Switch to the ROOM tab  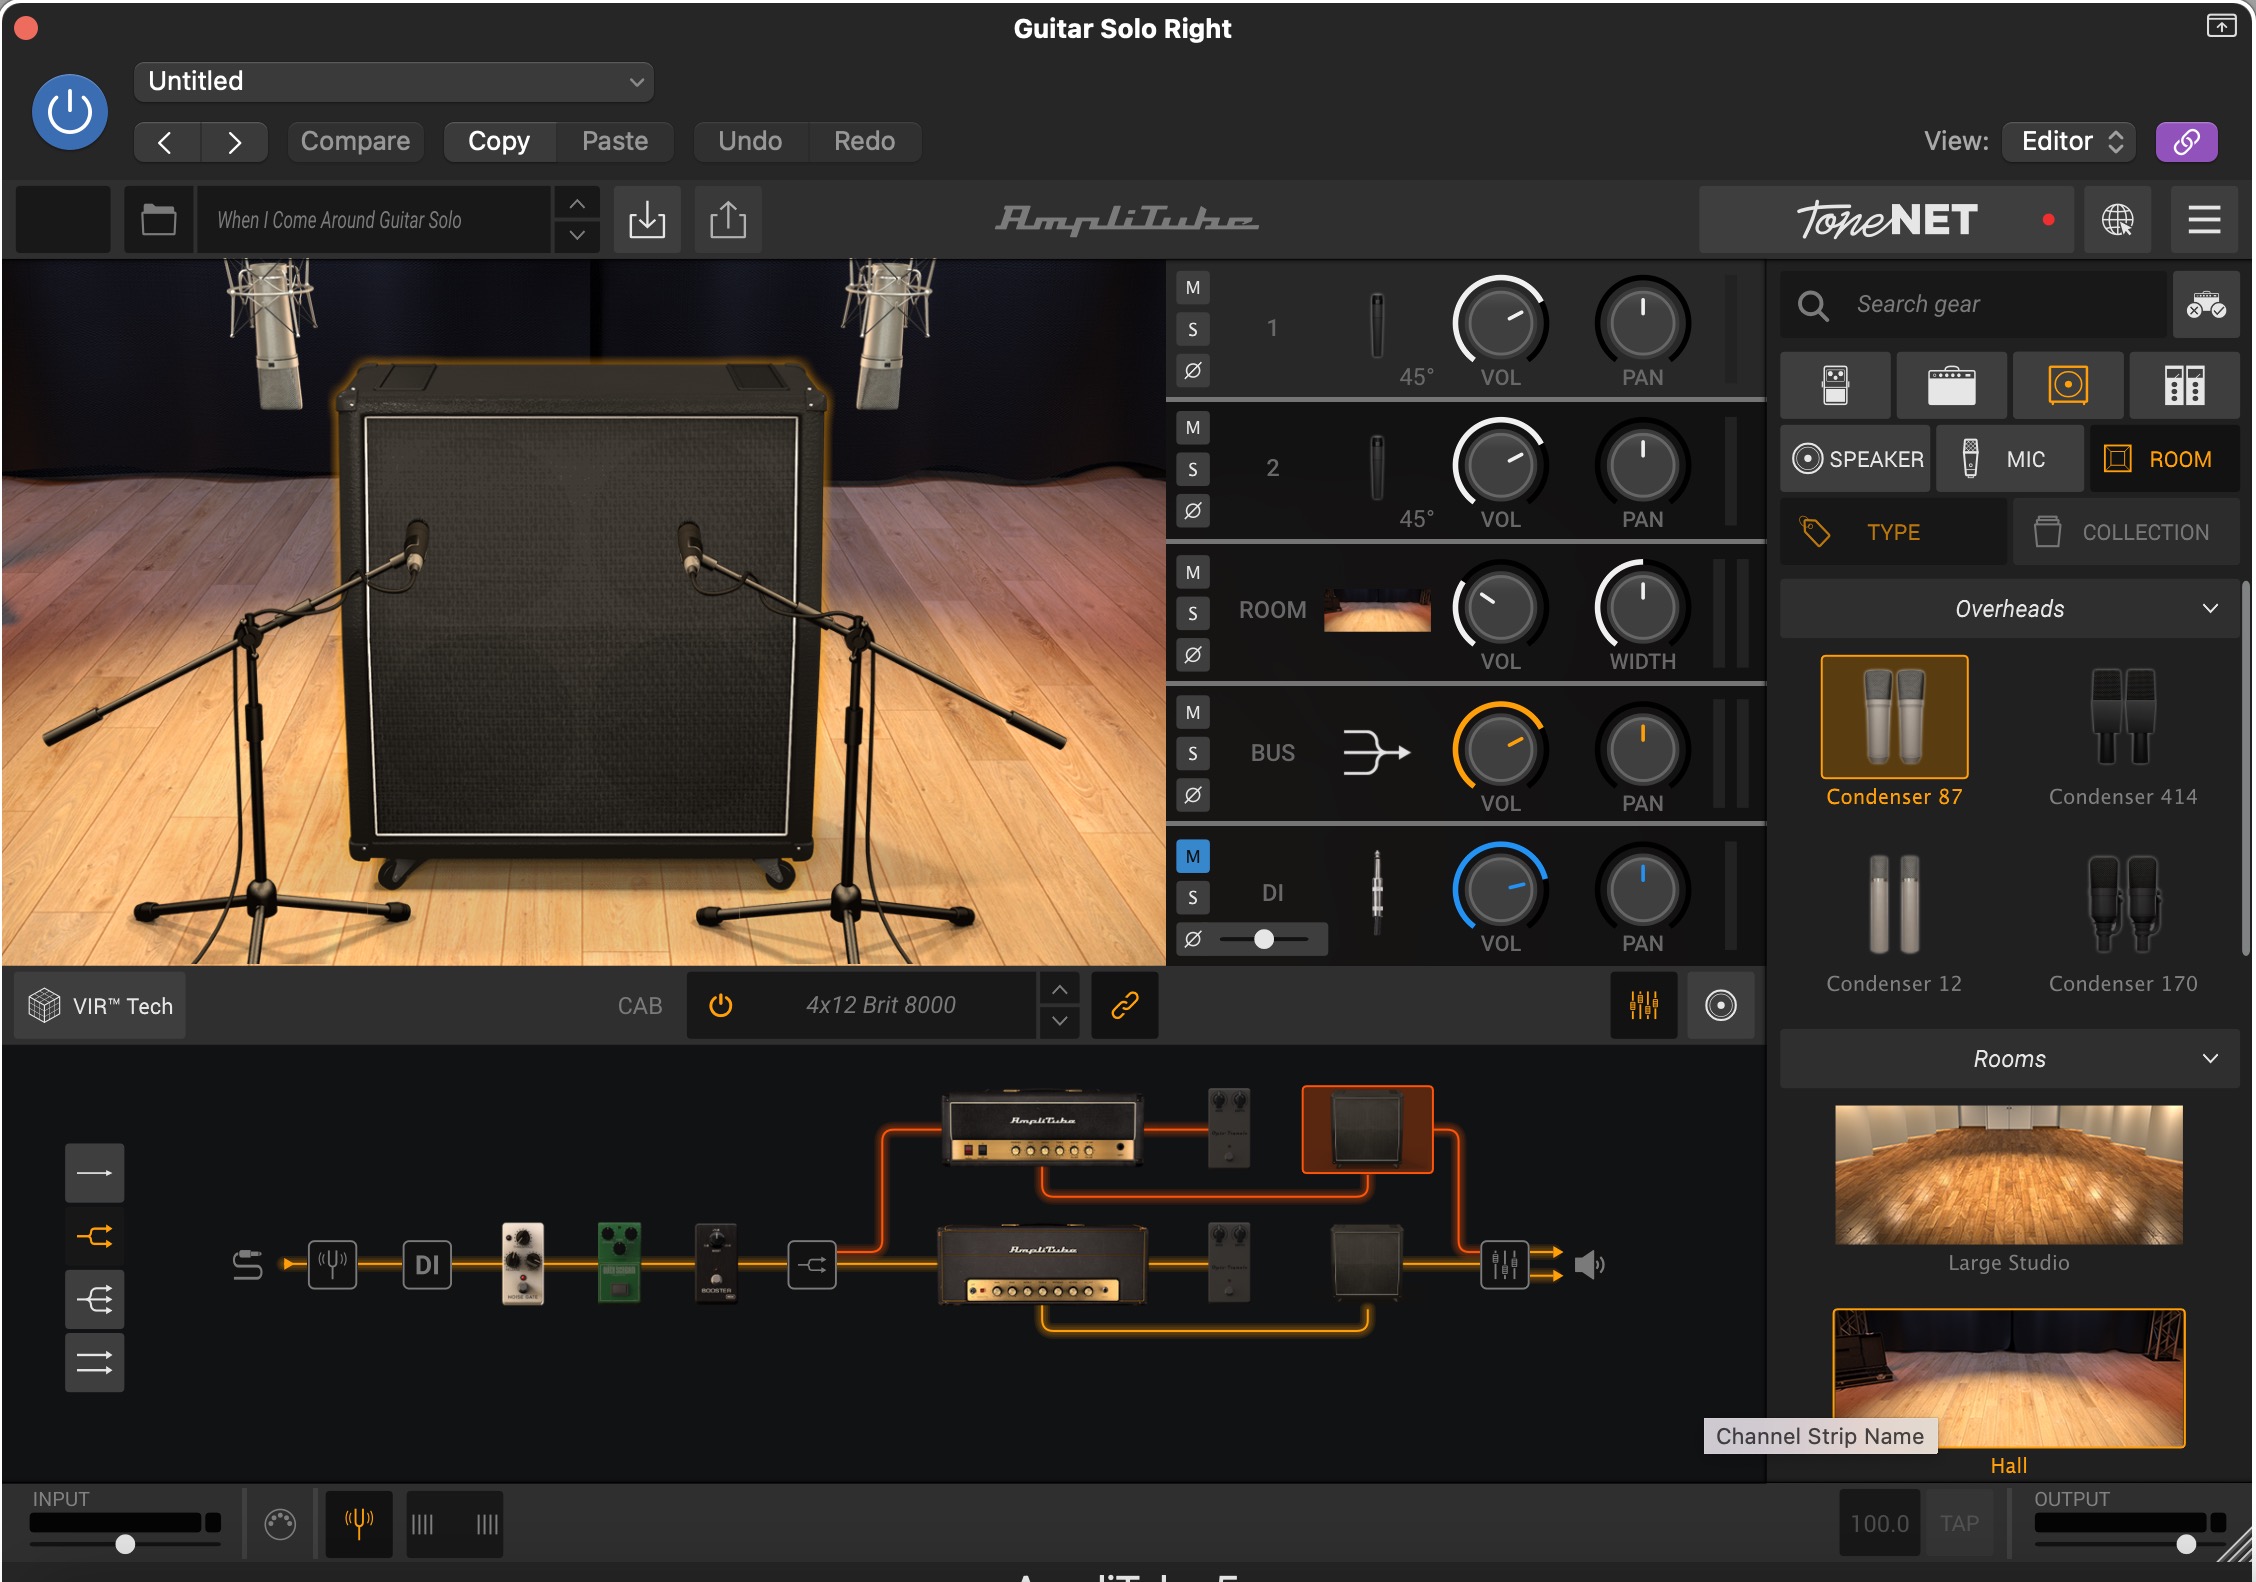[2164, 459]
